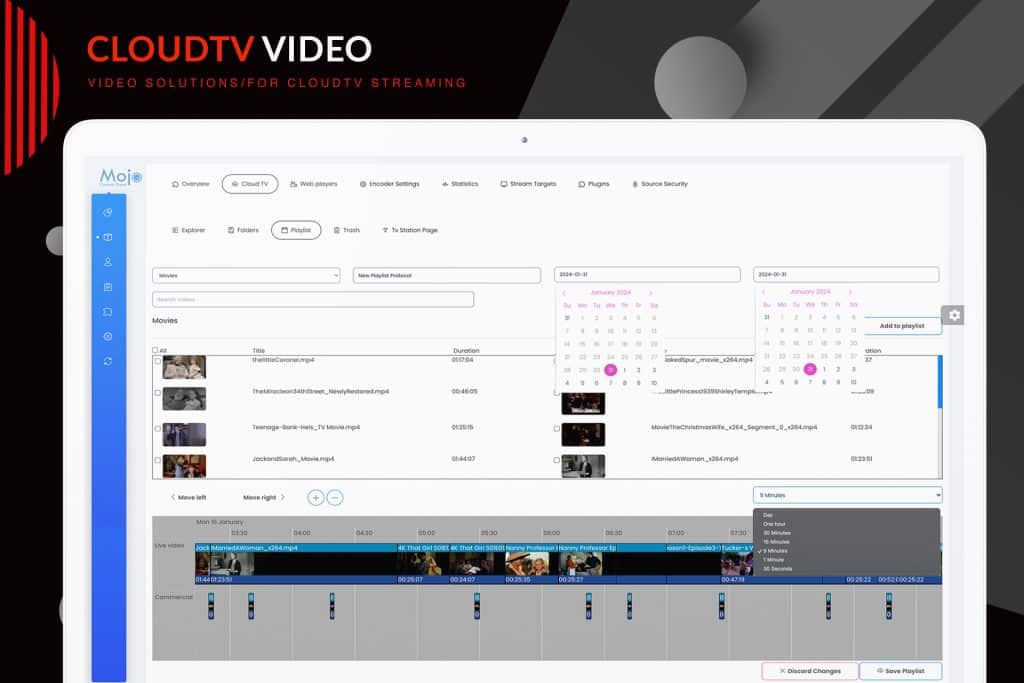The image size is (1024, 683).
Task: Check the TheMiracleon34thStreet row checkbox
Action: (x=157, y=393)
